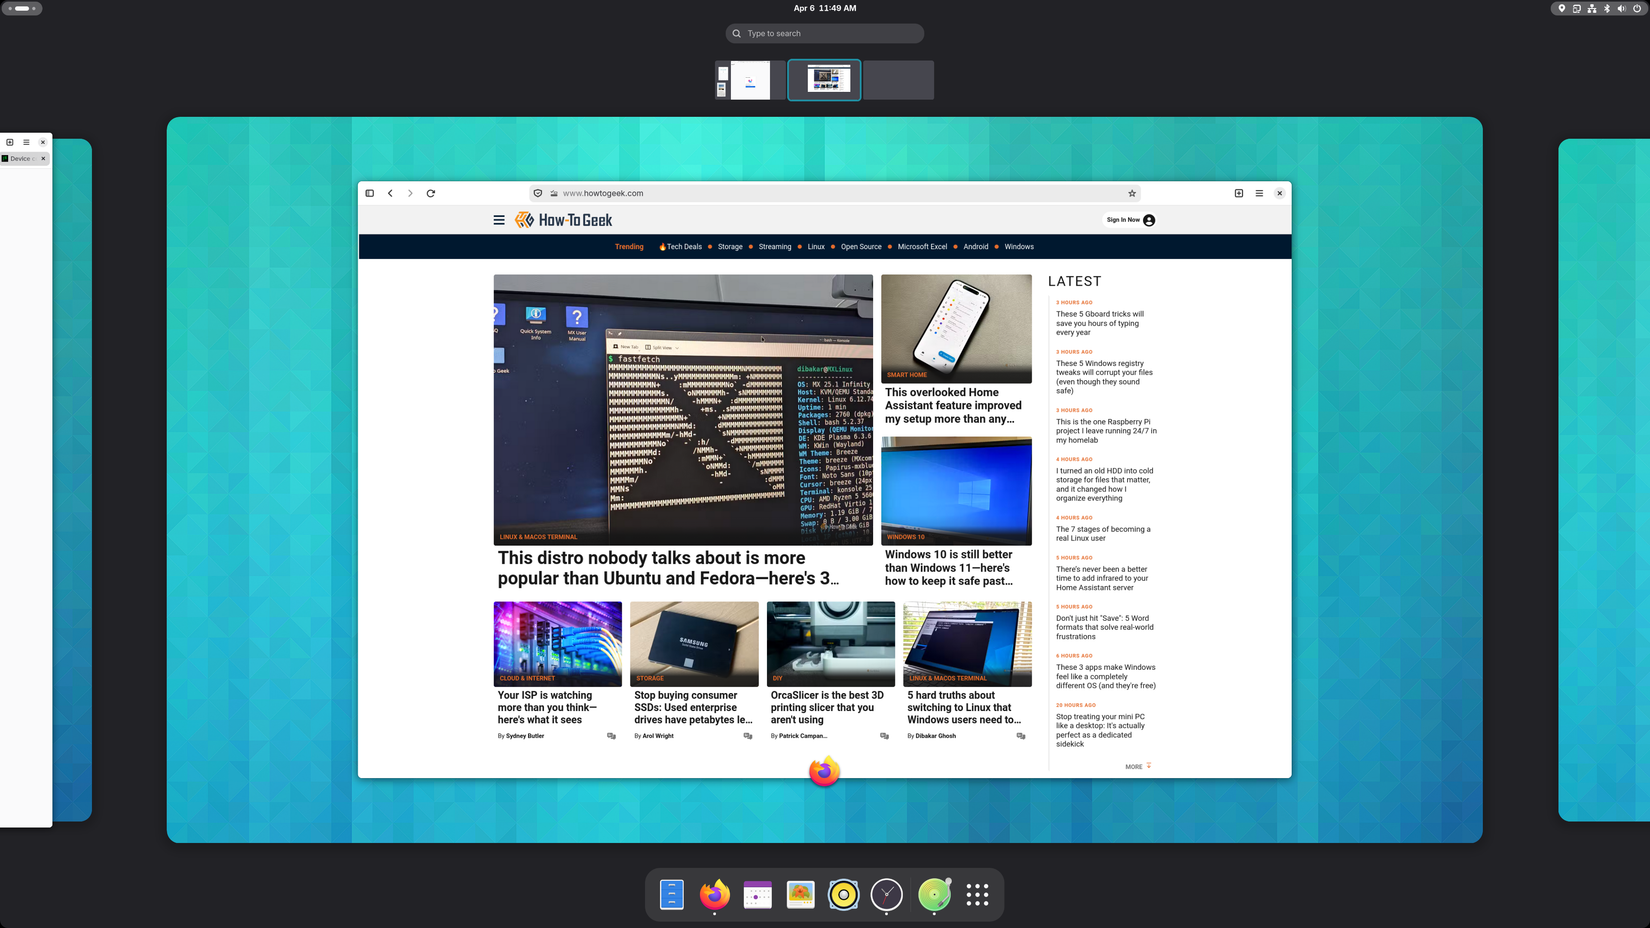Switch to the first workspace thumbnail
The height and width of the screenshot is (928, 1650).
pyautogui.click(x=750, y=80)
